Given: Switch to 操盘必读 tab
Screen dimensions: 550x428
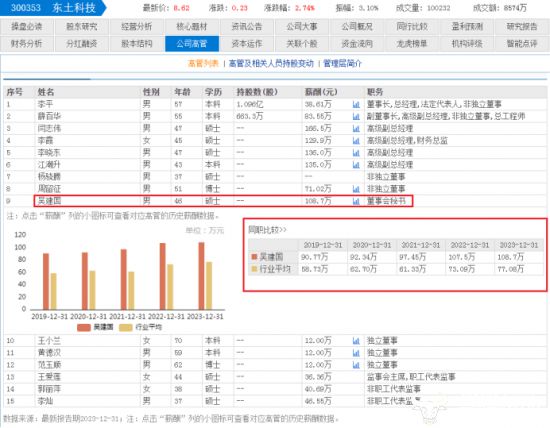Looking at the screenshot, I should 27,26.
